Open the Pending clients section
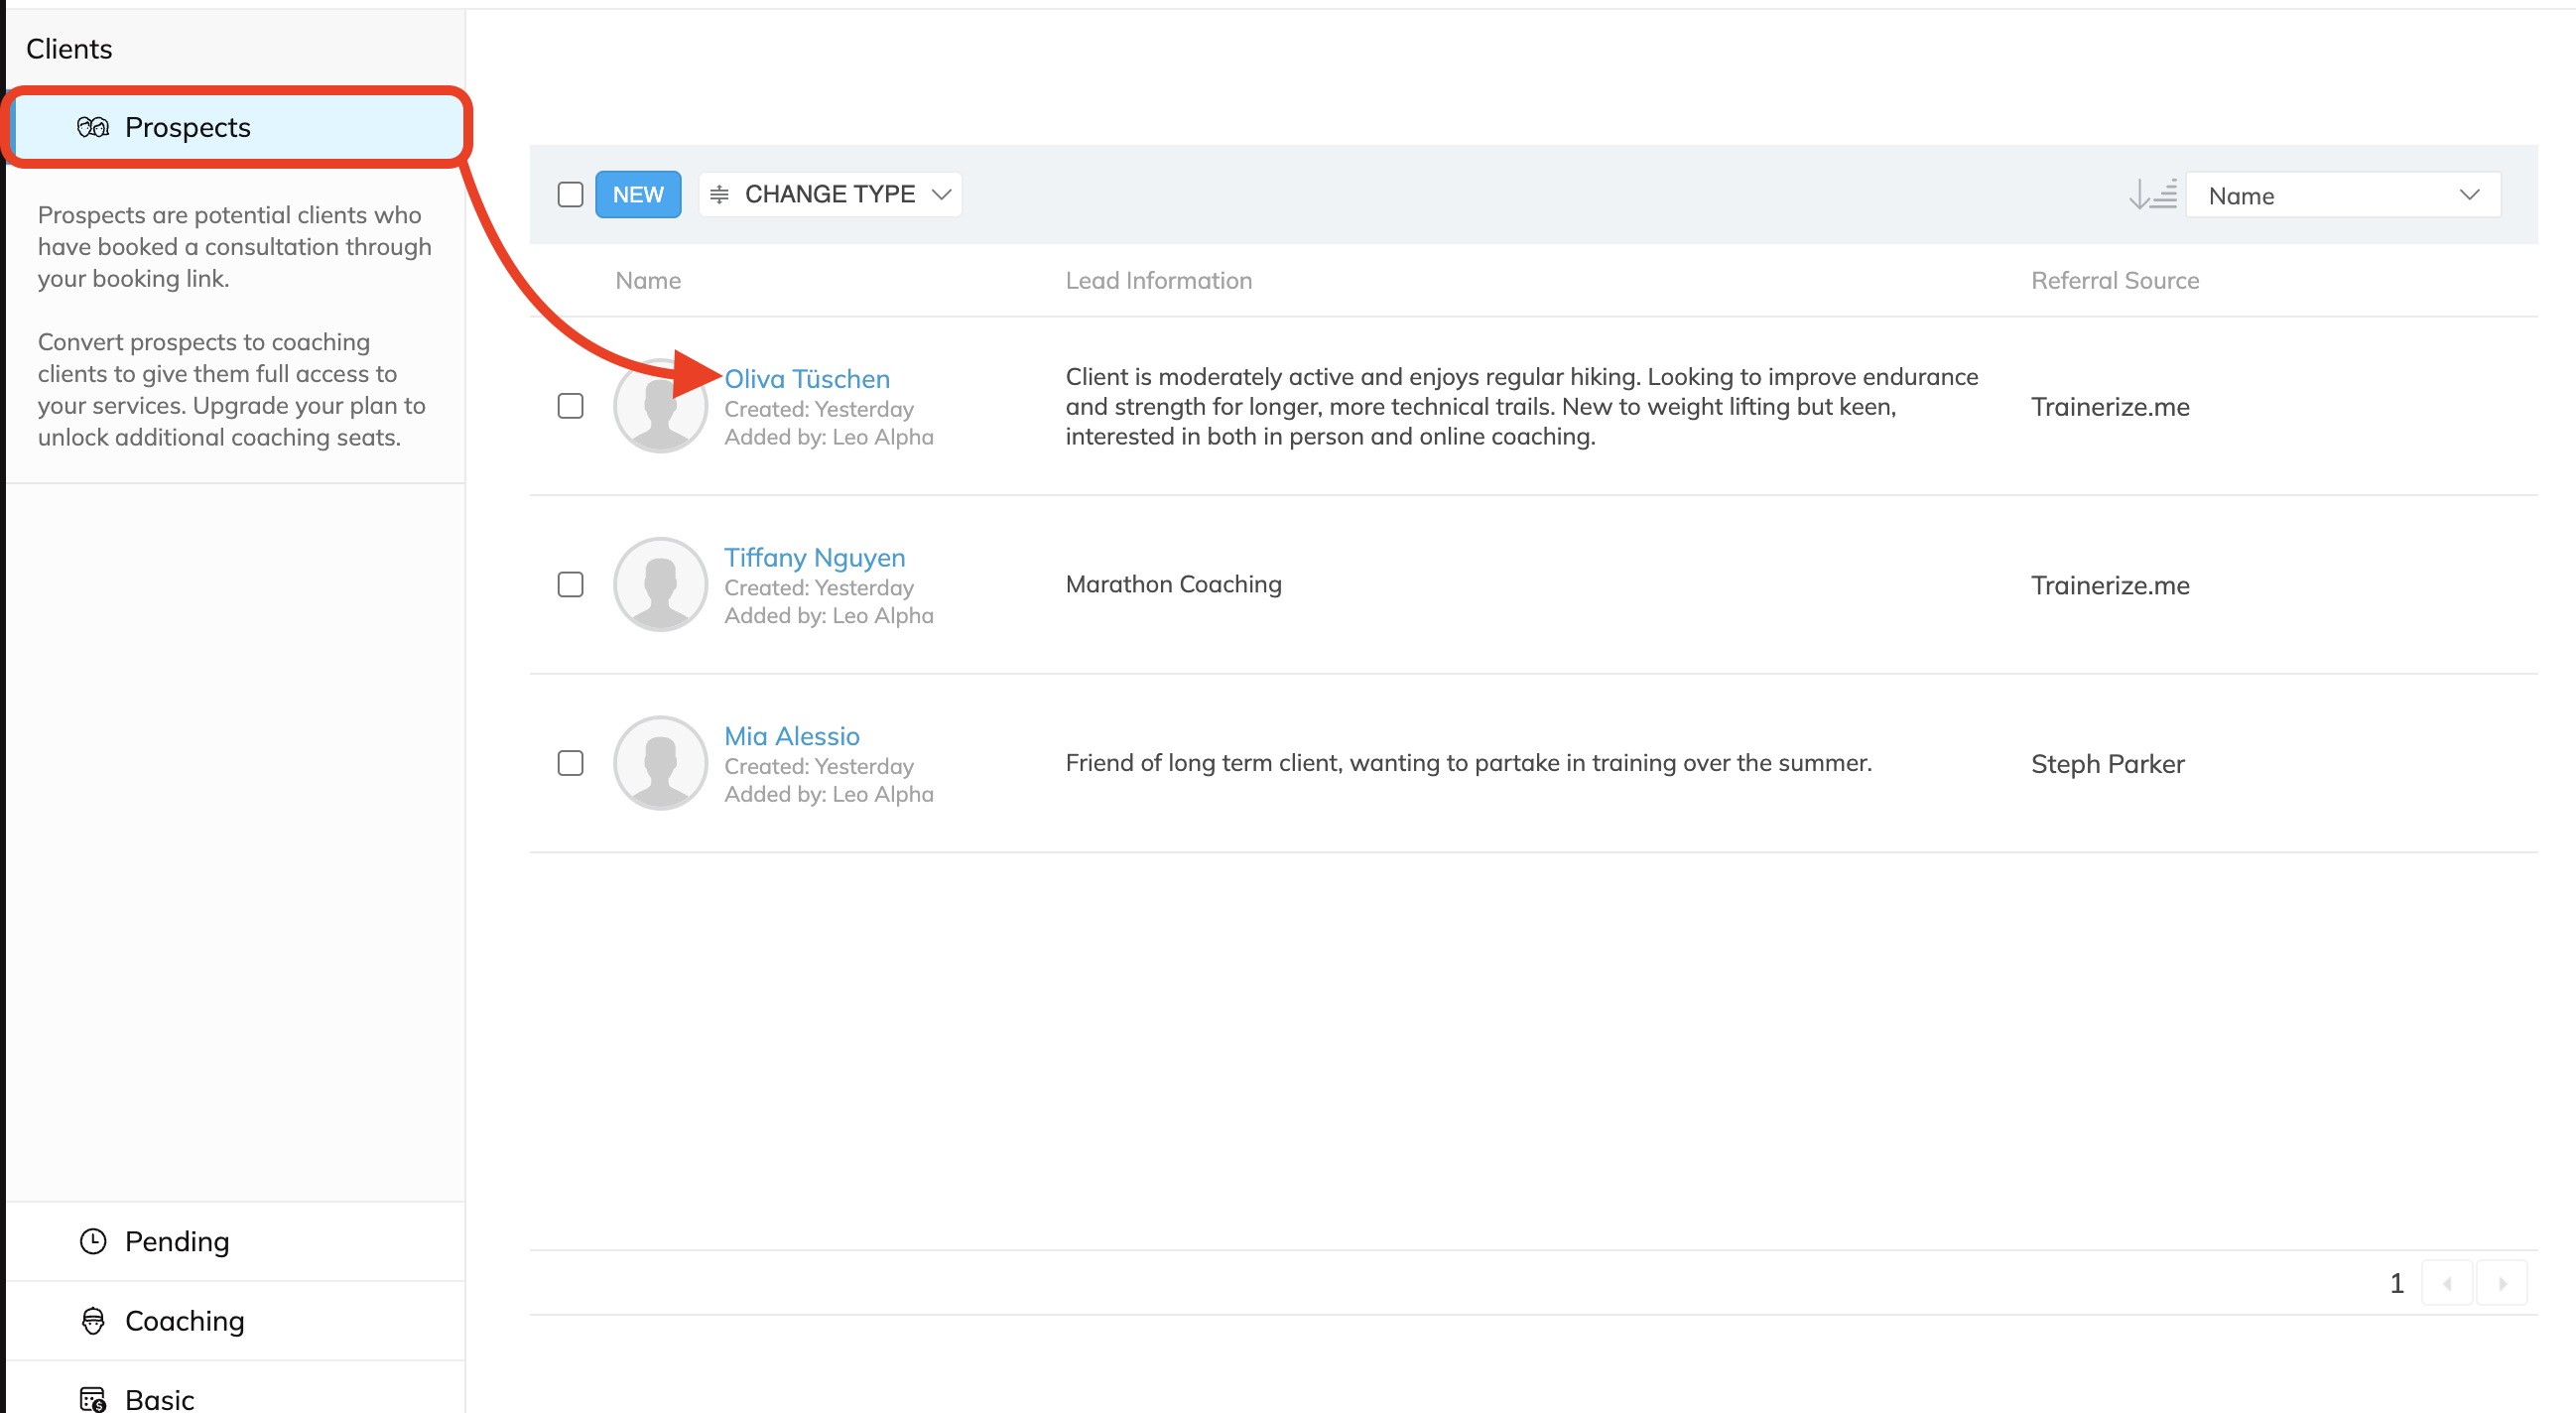This screenshot has width=2576, height=1413. click(177, 1241)
